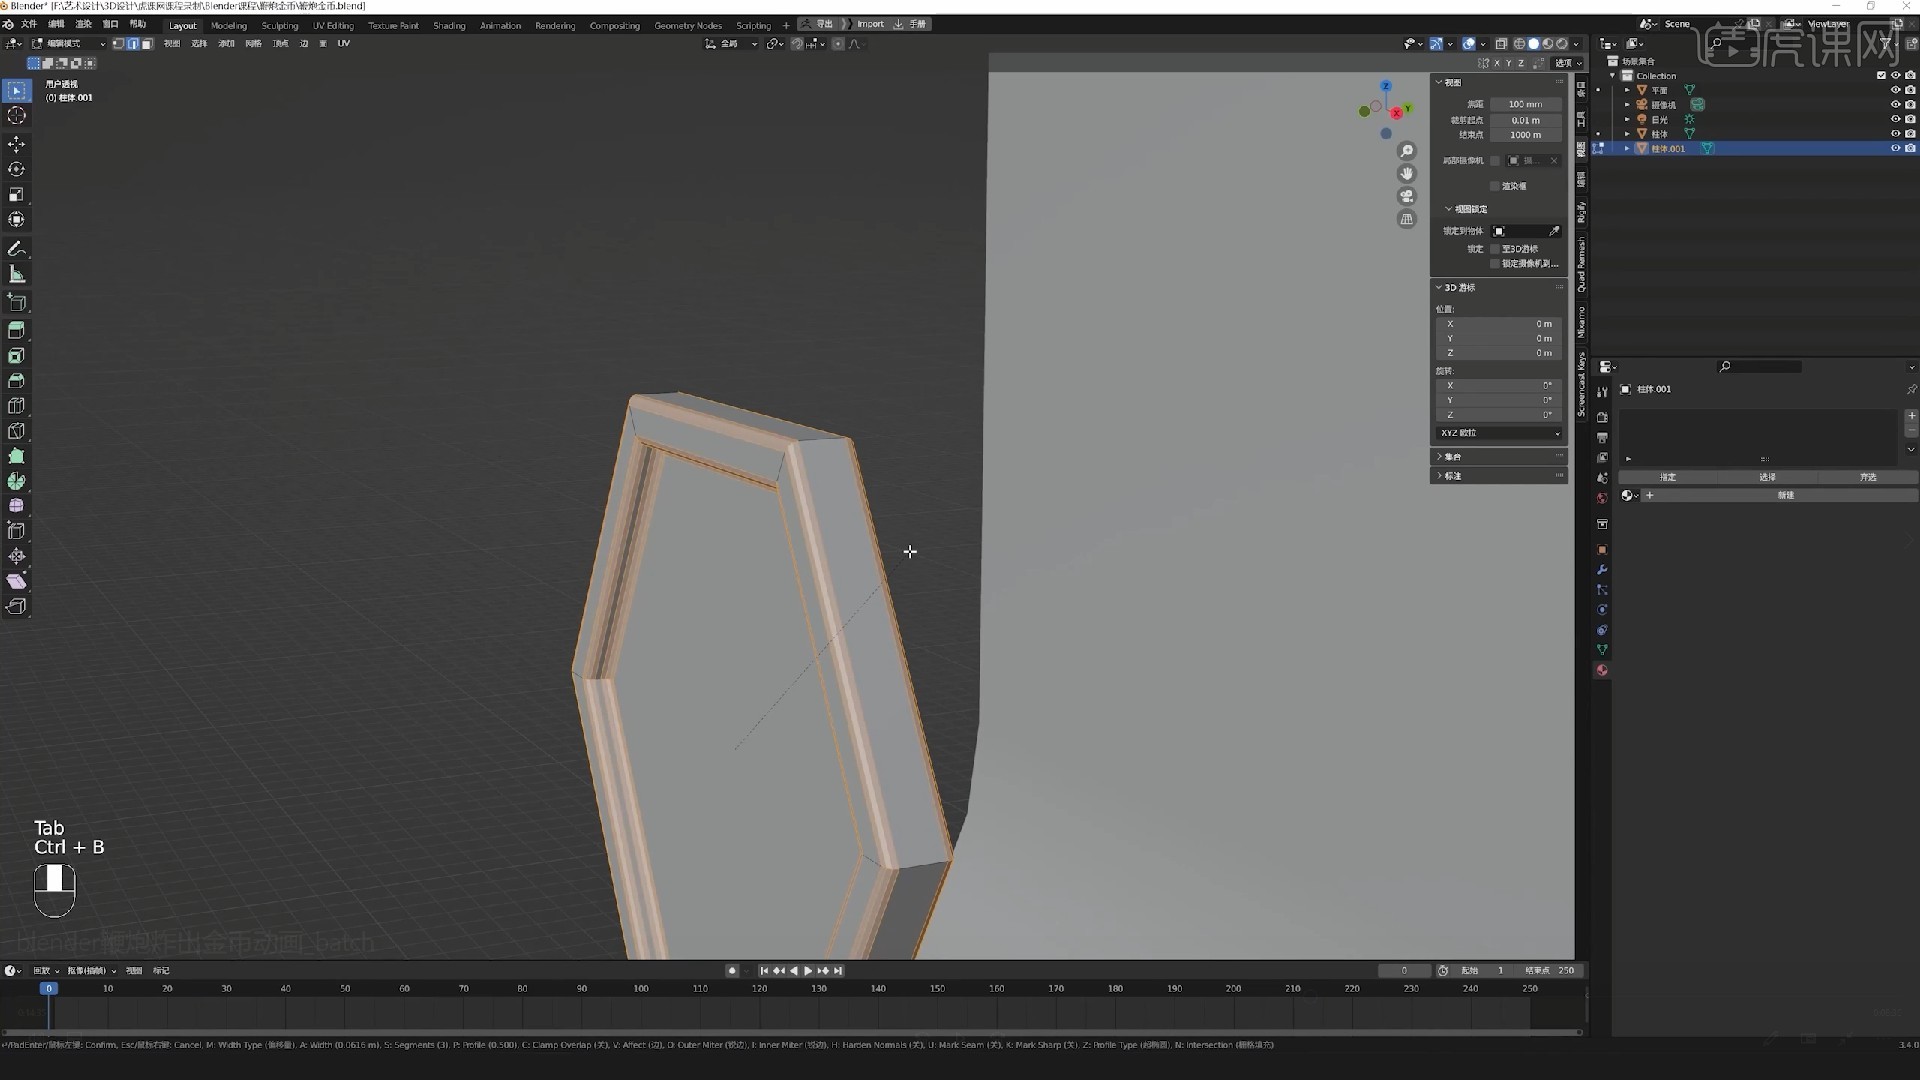Expand the 日光 tree item
Image resolution: width=1920 pixels, height=1080 pixels.
tap(1627, 119)
